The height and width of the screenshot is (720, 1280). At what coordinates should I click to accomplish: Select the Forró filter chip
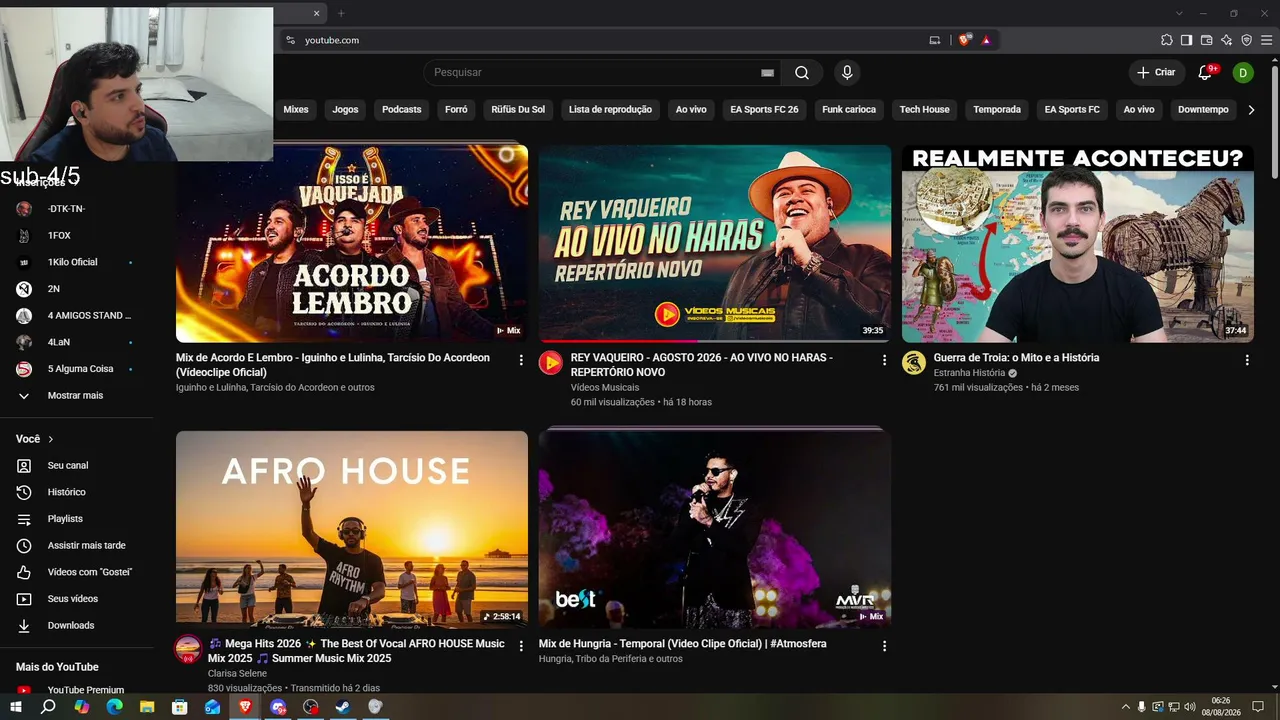pos(456,109)
